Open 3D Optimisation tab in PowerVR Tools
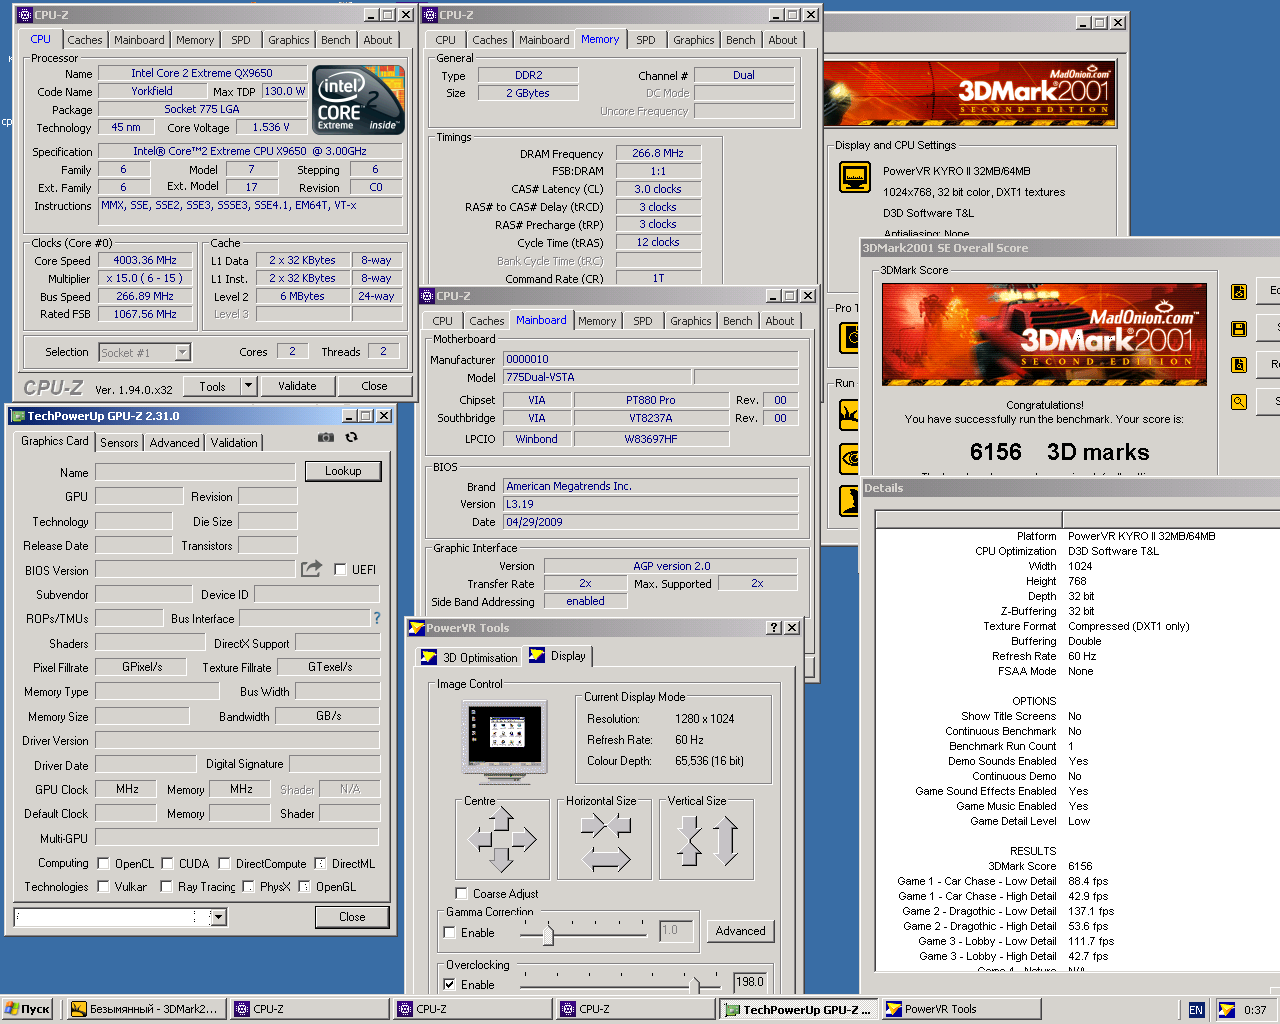The width and height of the screenshot is (1280, 1024). [x=470, y=657]
